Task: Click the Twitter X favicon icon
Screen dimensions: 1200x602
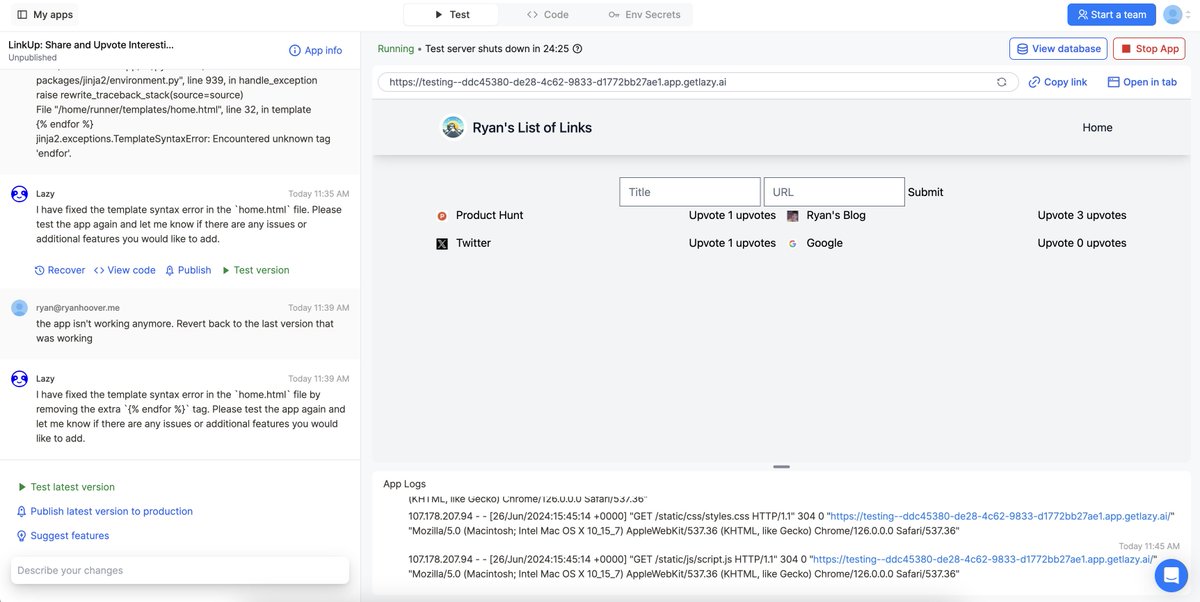Action: 442,243
